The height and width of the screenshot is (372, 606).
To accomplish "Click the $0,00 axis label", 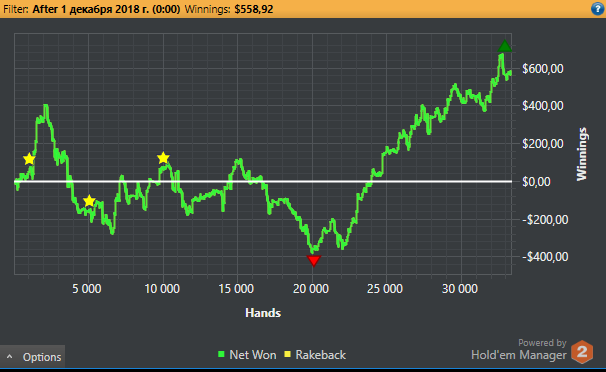I will click(535, 182).
